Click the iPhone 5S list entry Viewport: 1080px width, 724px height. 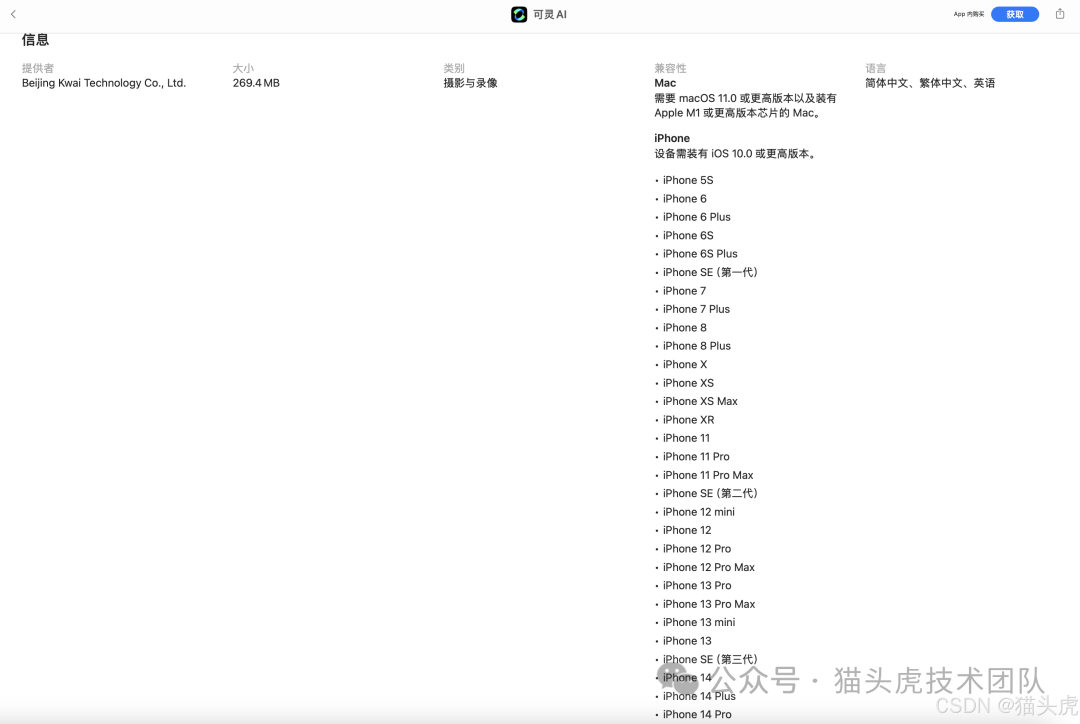click(687, 180)
